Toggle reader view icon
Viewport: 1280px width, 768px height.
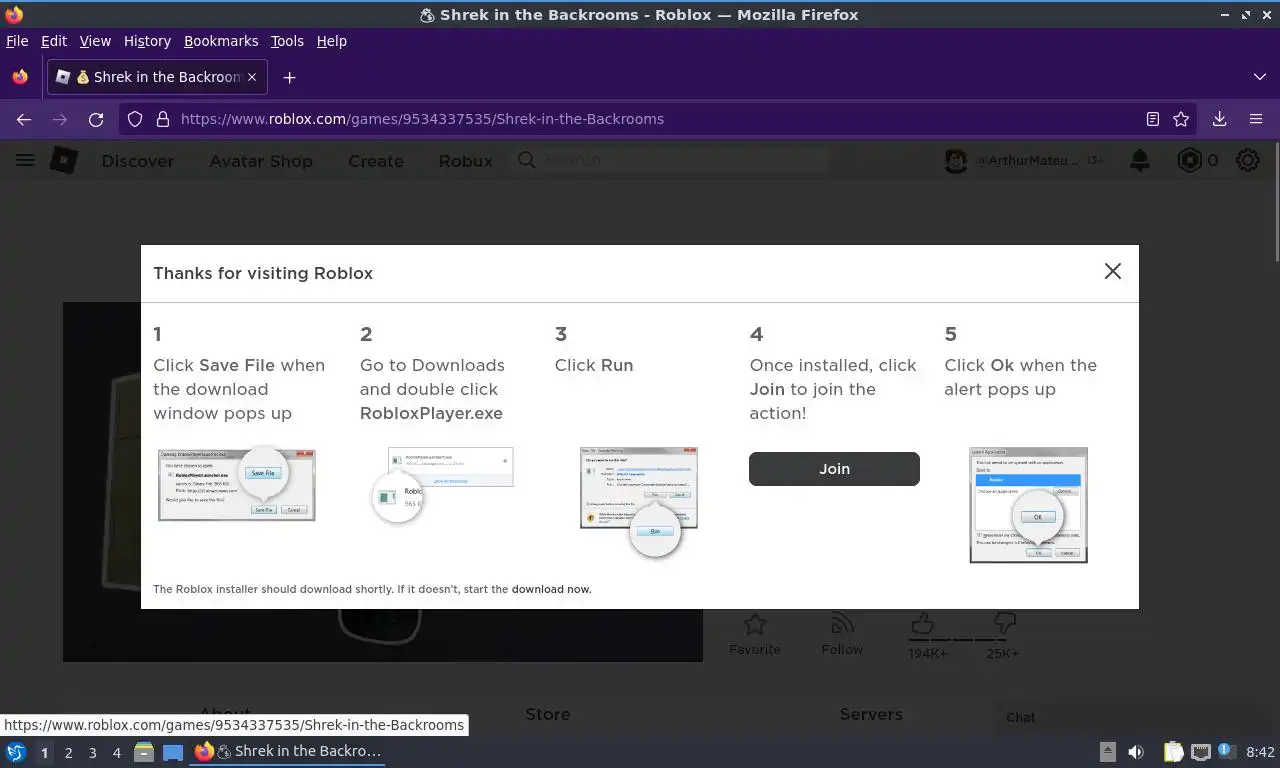(1152, 119)
